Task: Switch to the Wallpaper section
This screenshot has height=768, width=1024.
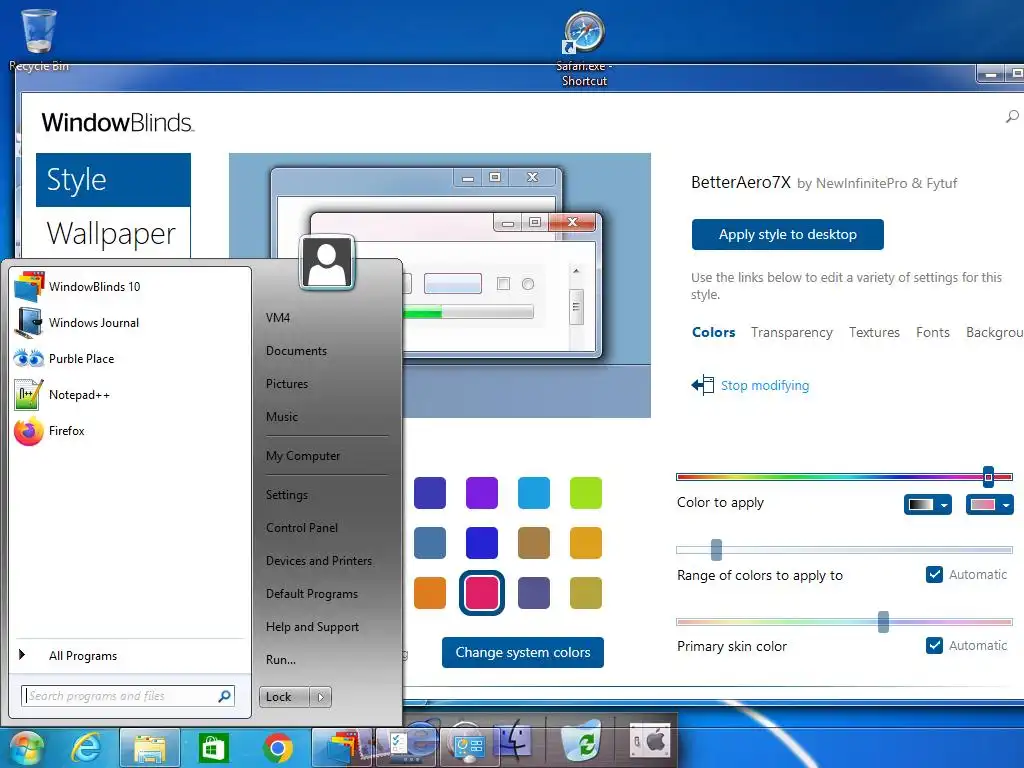Action: click(113, 234)
